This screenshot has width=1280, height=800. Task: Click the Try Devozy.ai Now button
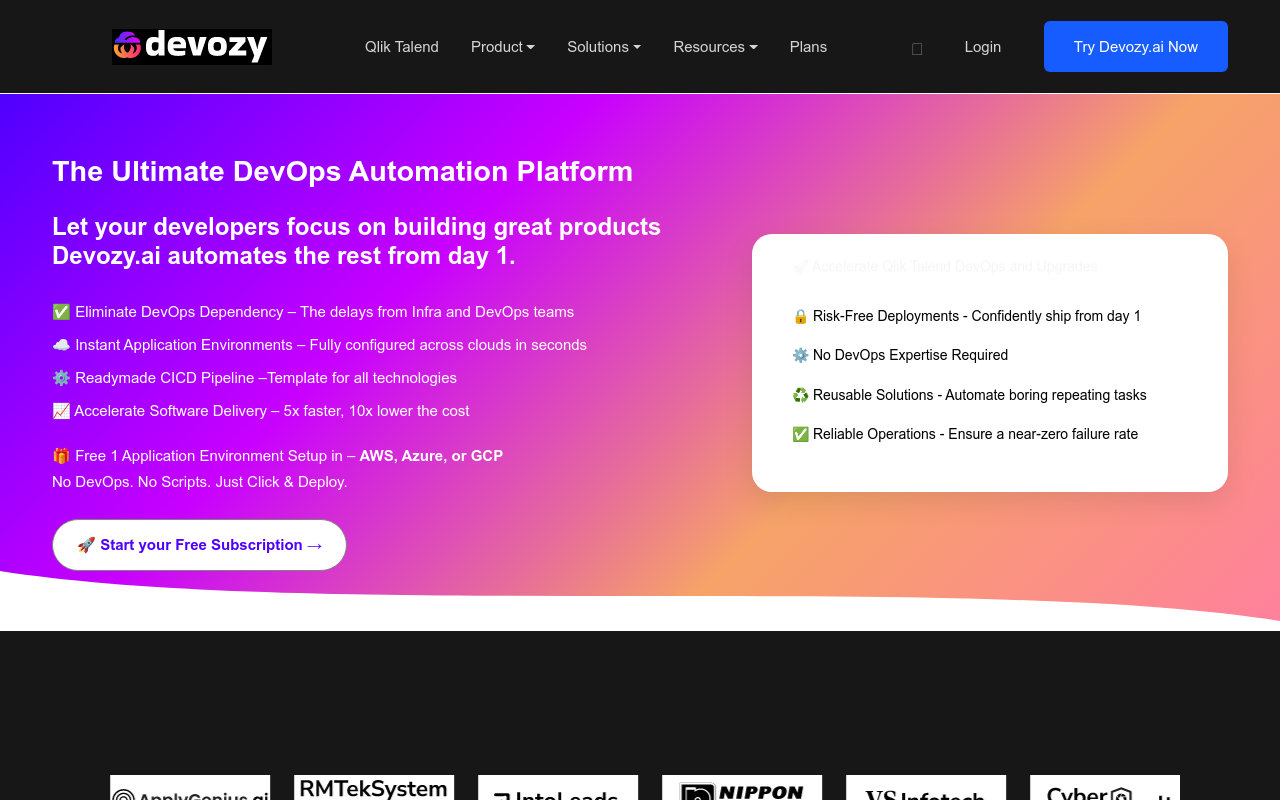(1135, 46)
